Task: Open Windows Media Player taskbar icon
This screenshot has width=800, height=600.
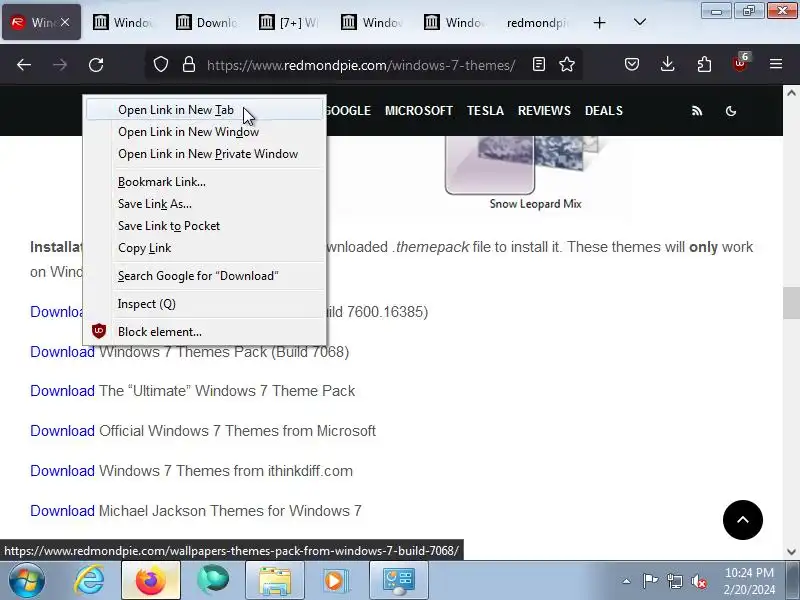Action: pyautogui.click(x=336, y=580)
